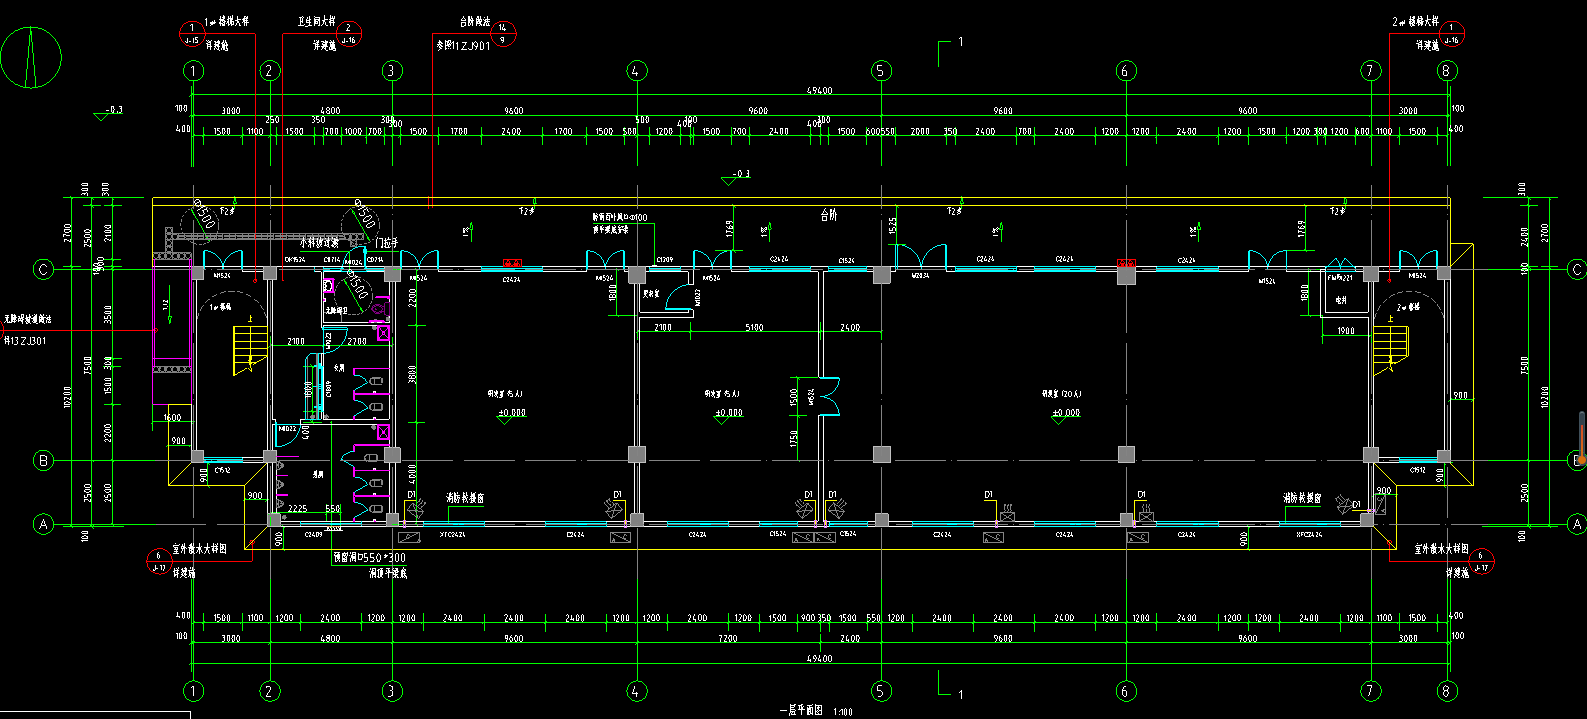
Task: Click the north arrow compass symbol
Action: click(x=31, y=57)
